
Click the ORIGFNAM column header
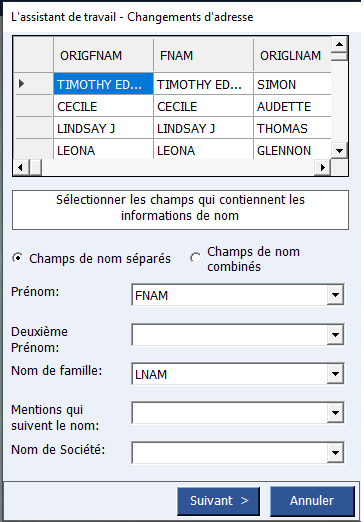pyautogui.click(x=103, y=55)
